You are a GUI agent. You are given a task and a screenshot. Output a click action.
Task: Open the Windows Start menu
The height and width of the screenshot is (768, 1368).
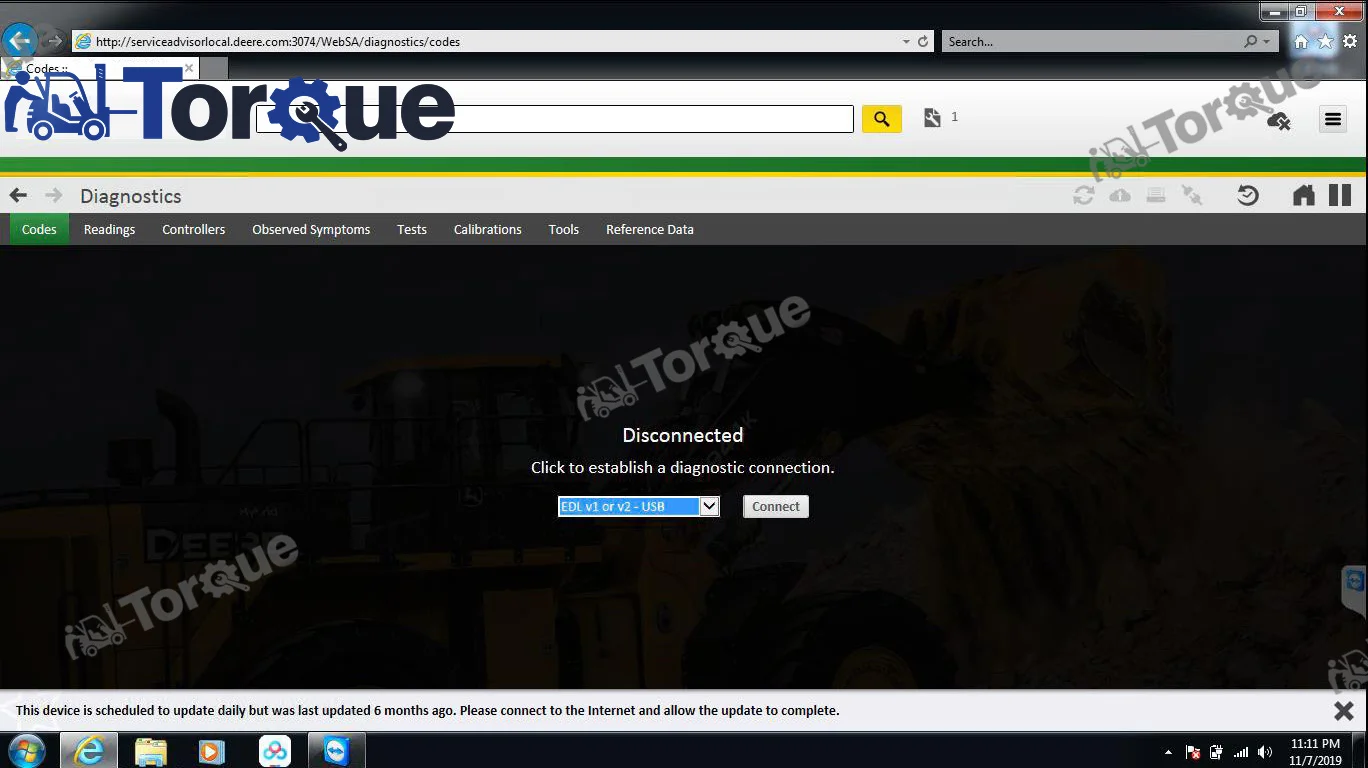(x=27, y=750)
